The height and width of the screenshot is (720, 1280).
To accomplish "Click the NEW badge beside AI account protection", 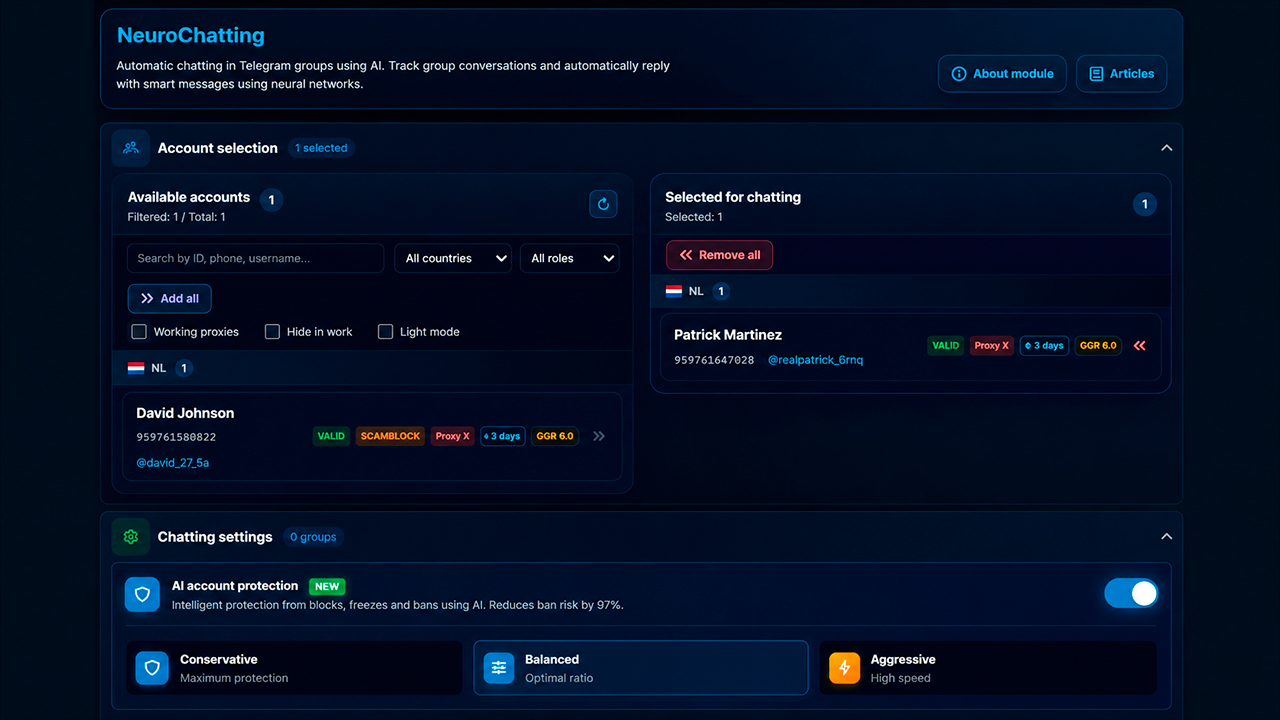I will [x=327, y=587].
